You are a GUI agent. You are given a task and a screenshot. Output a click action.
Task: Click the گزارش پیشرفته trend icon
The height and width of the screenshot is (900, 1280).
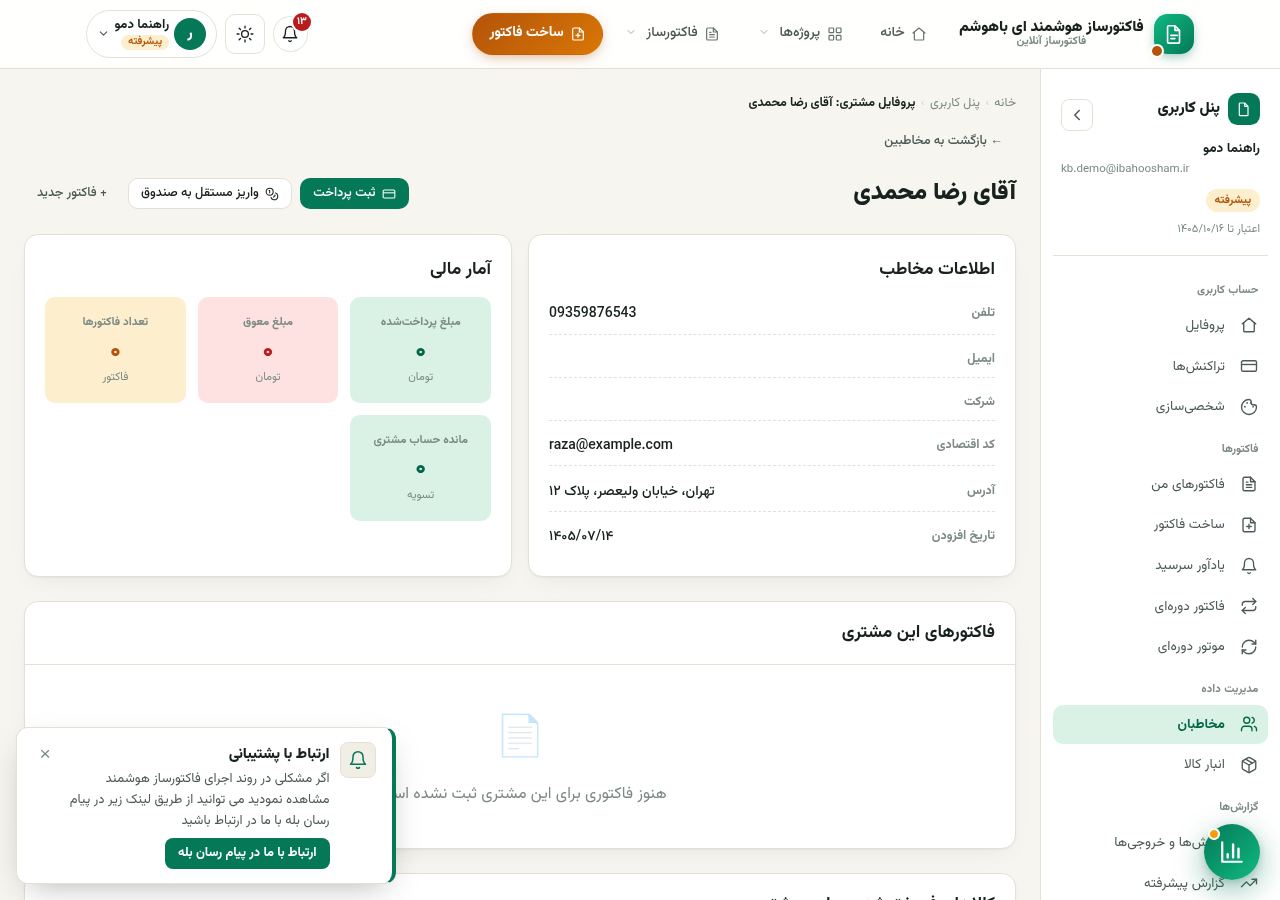[x=1249, y=883]
